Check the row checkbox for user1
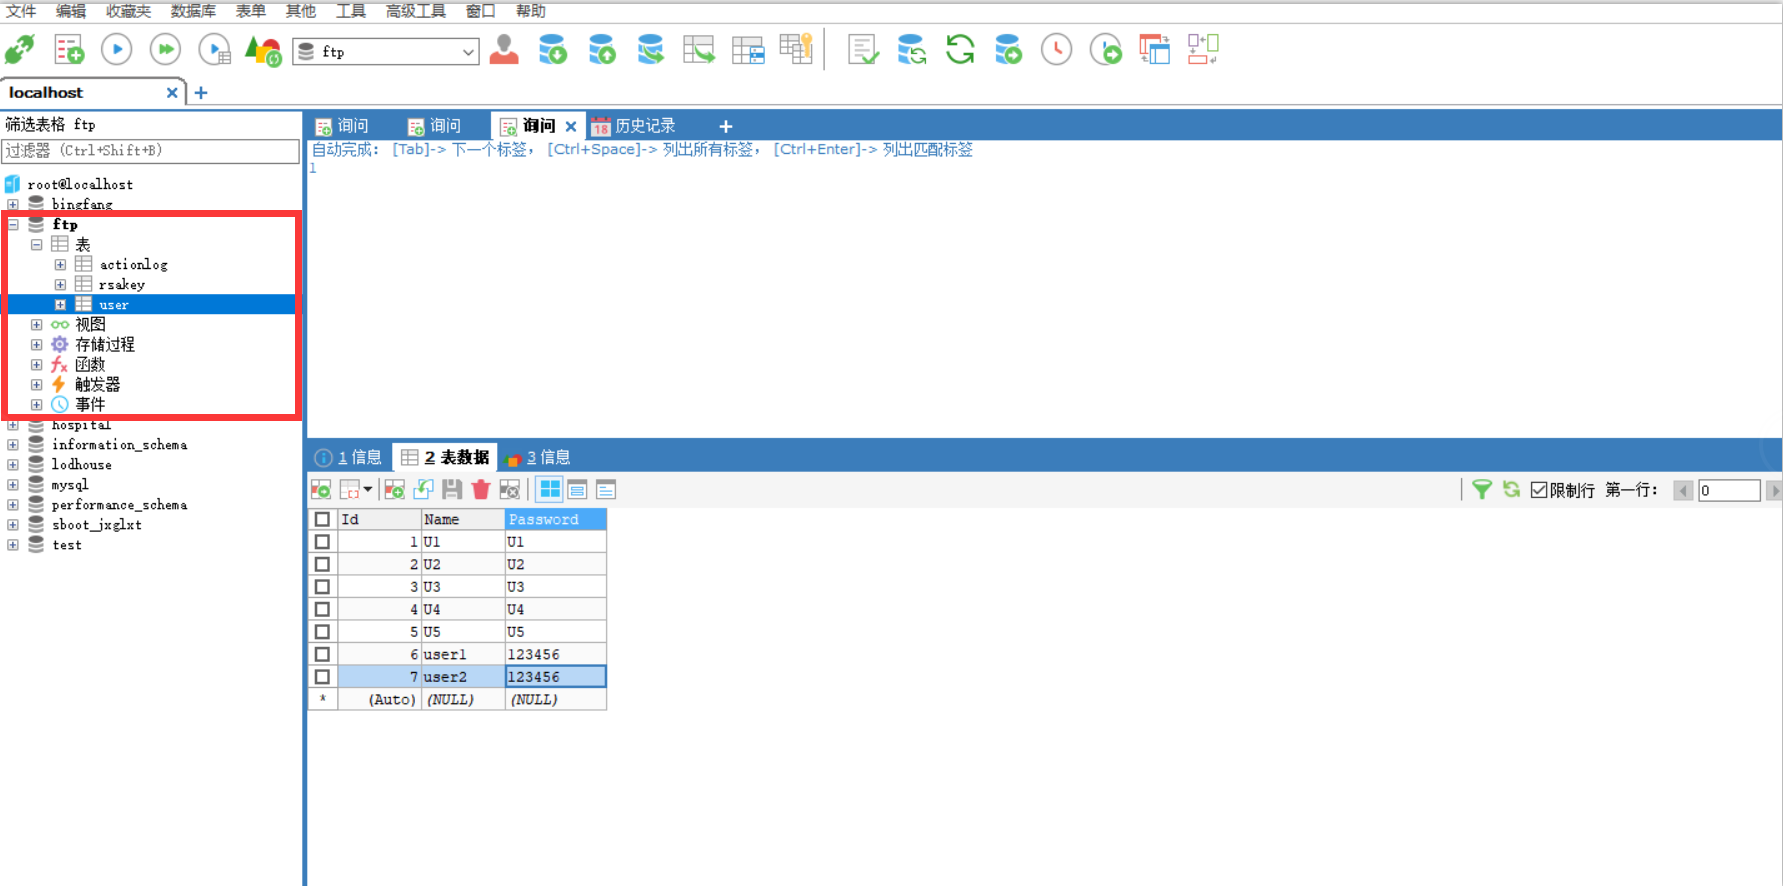 coord(322,654)
